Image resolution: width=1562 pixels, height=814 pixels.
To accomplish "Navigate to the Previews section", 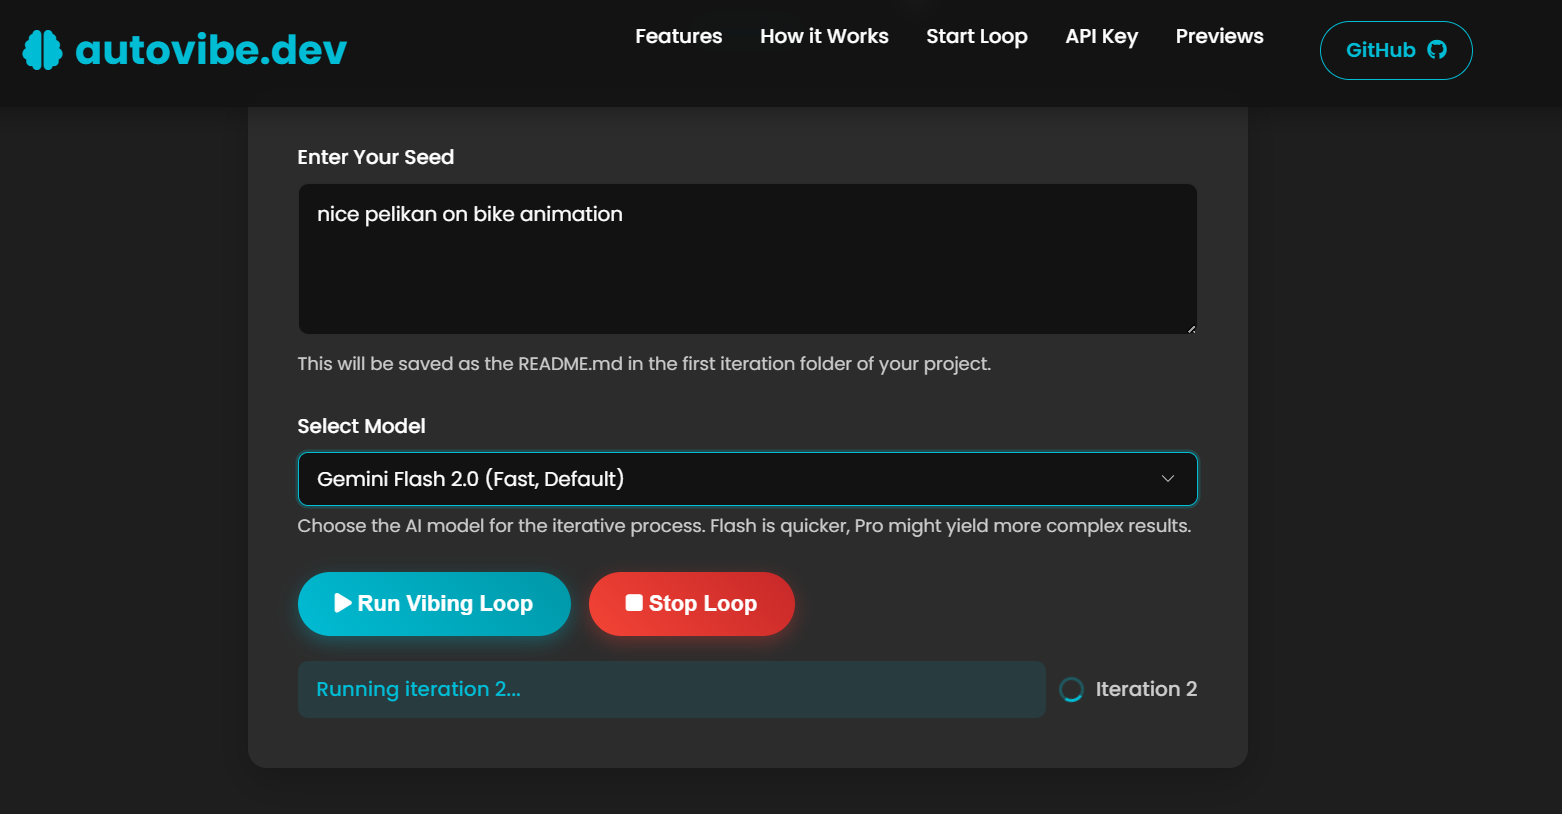I will [x=1219, y=37].
